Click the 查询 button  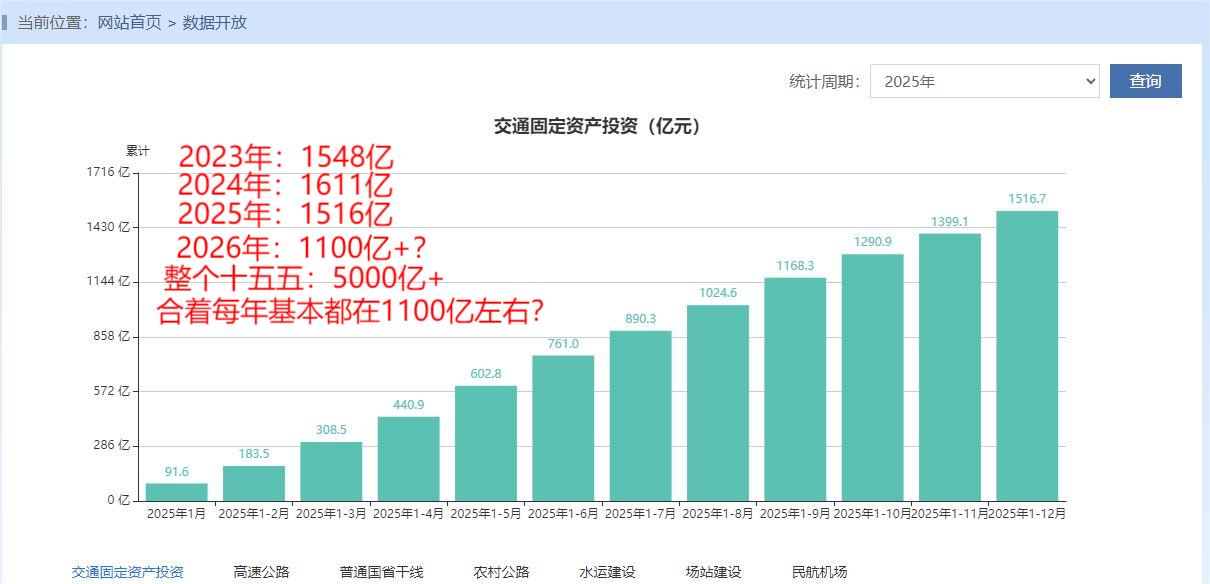tap(1145, 81)
